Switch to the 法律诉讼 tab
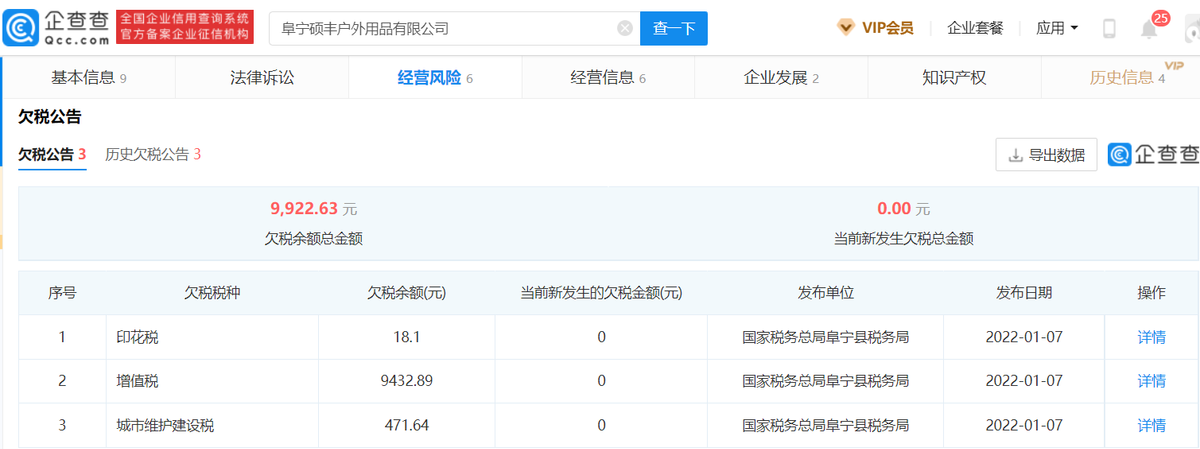1200x449 pixels. (262, 77)
